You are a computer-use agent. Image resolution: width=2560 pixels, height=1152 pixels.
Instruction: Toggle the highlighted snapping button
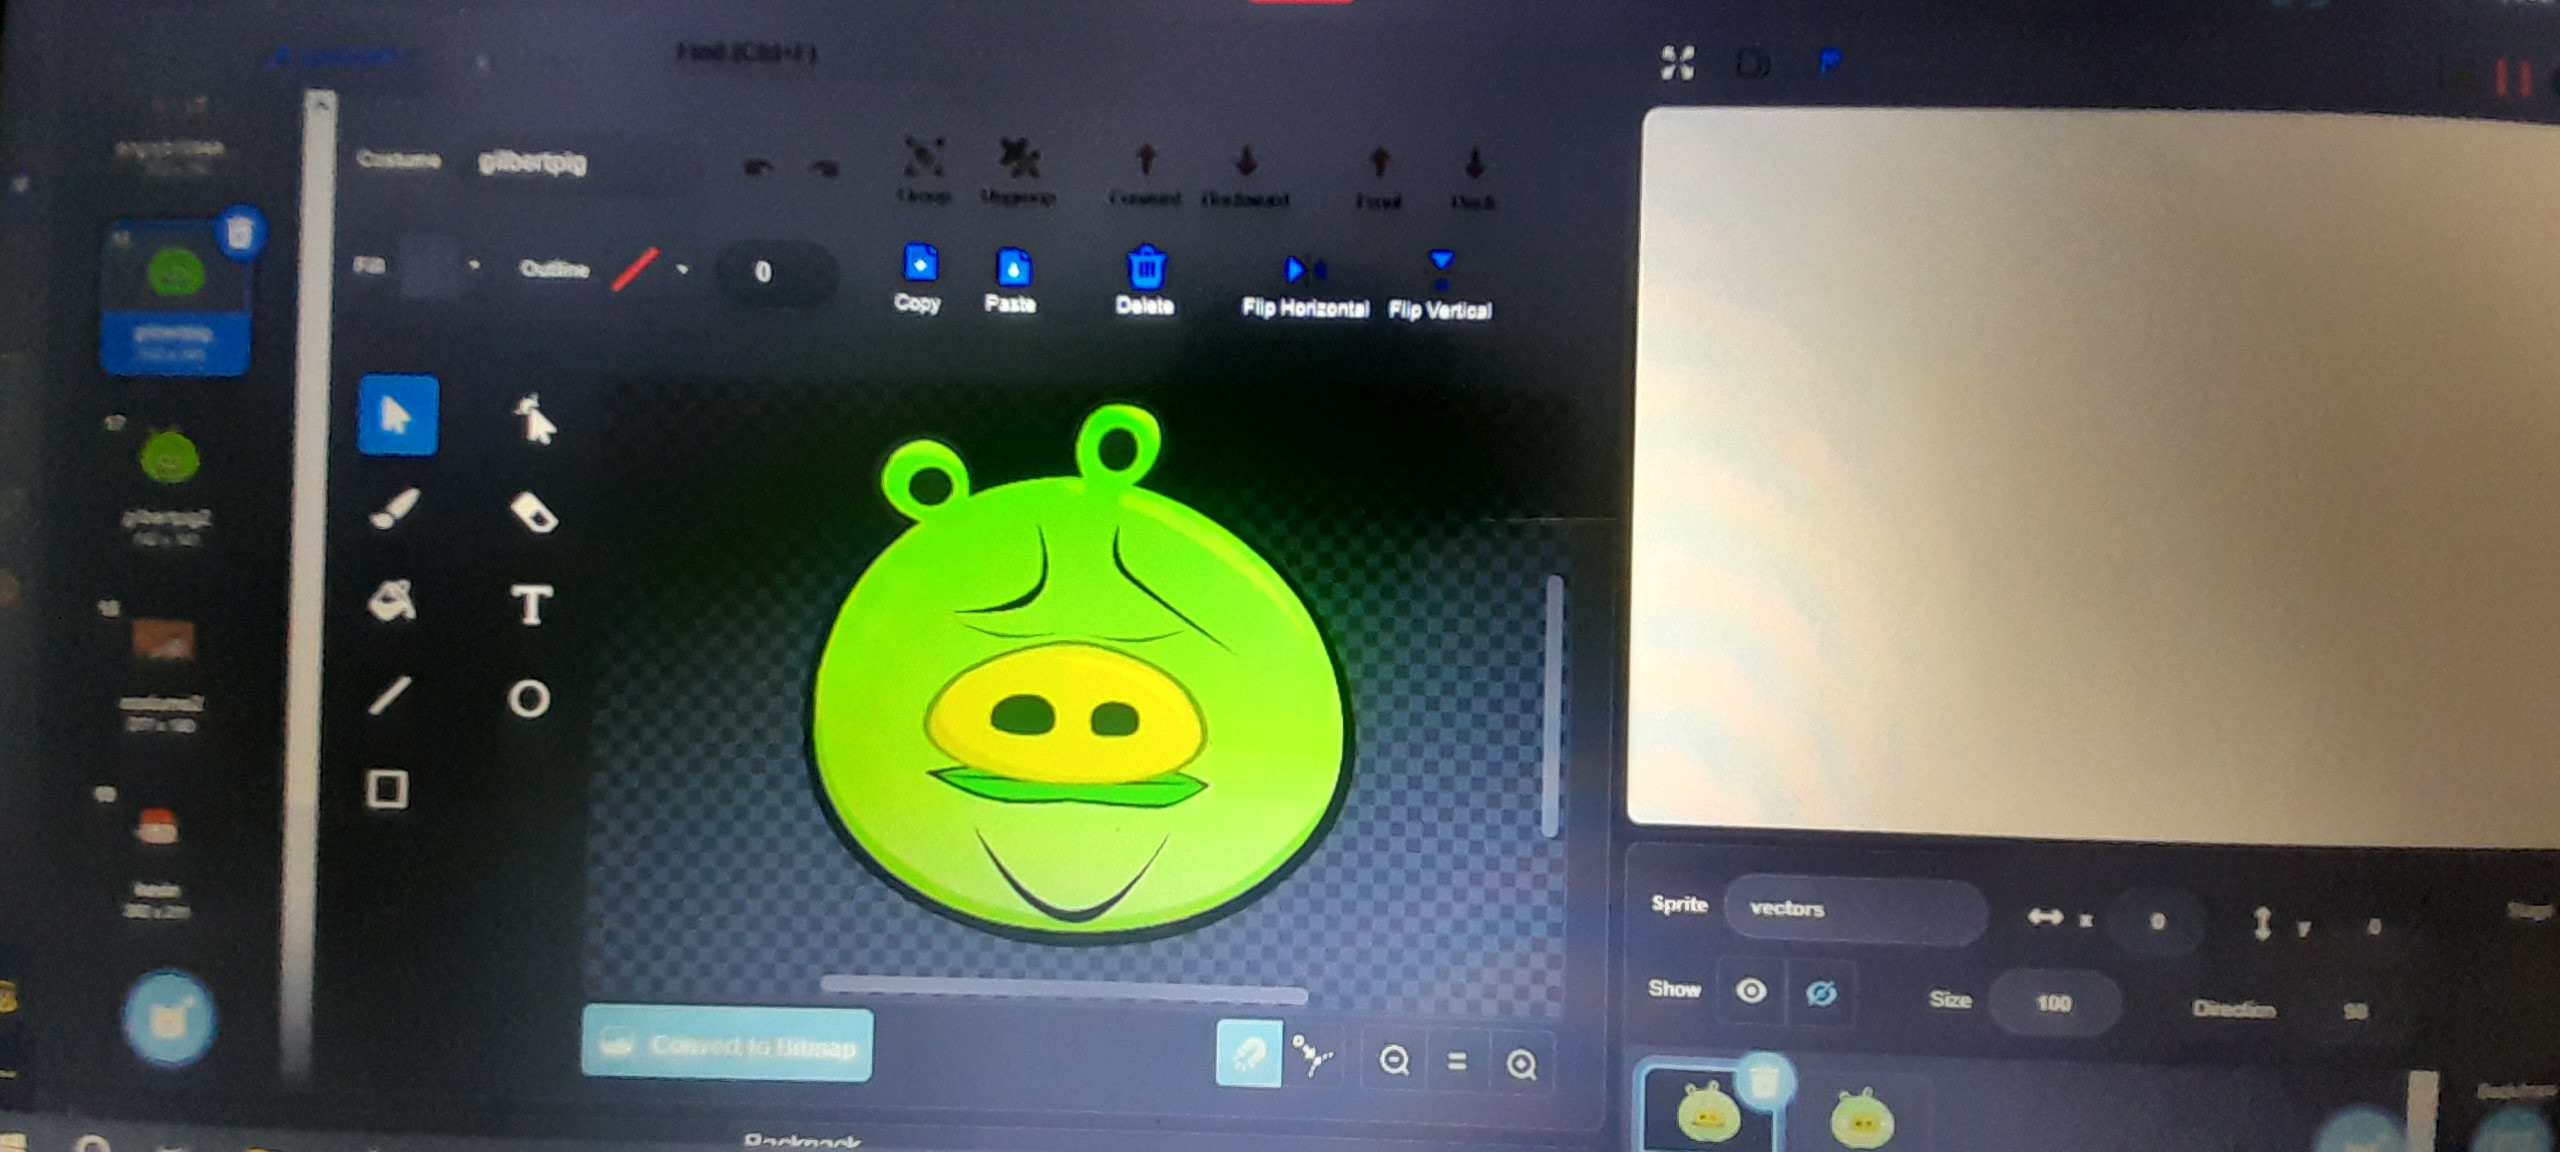(x=1248, y=1052)
